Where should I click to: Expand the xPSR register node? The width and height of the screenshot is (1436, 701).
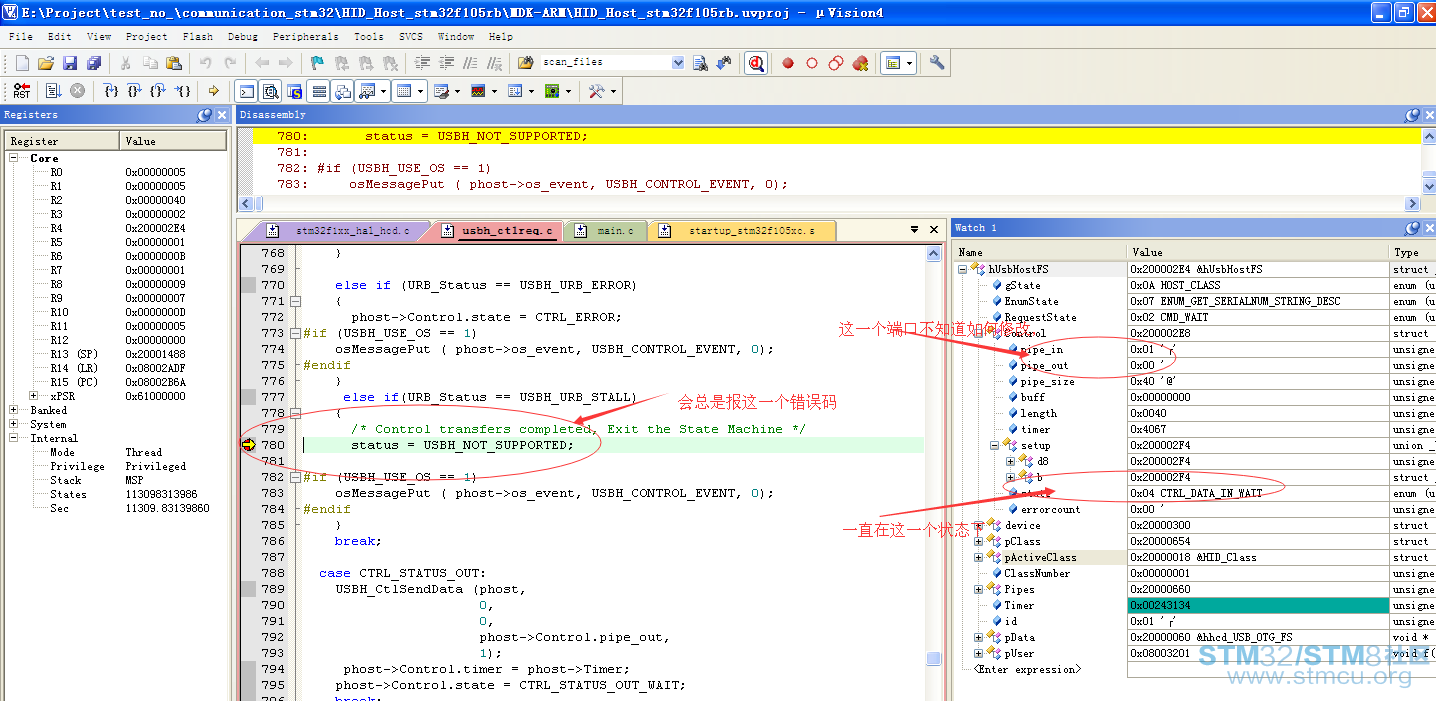click(x=35, y=396)
